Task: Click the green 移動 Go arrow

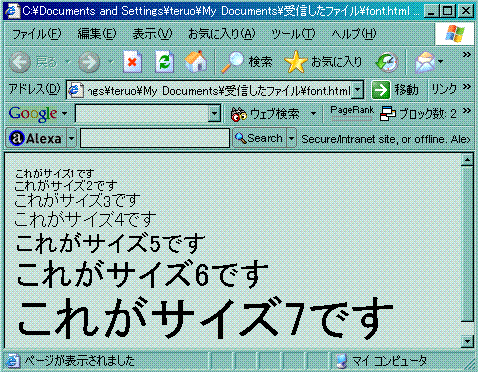Action: click(x=381, y=90)
